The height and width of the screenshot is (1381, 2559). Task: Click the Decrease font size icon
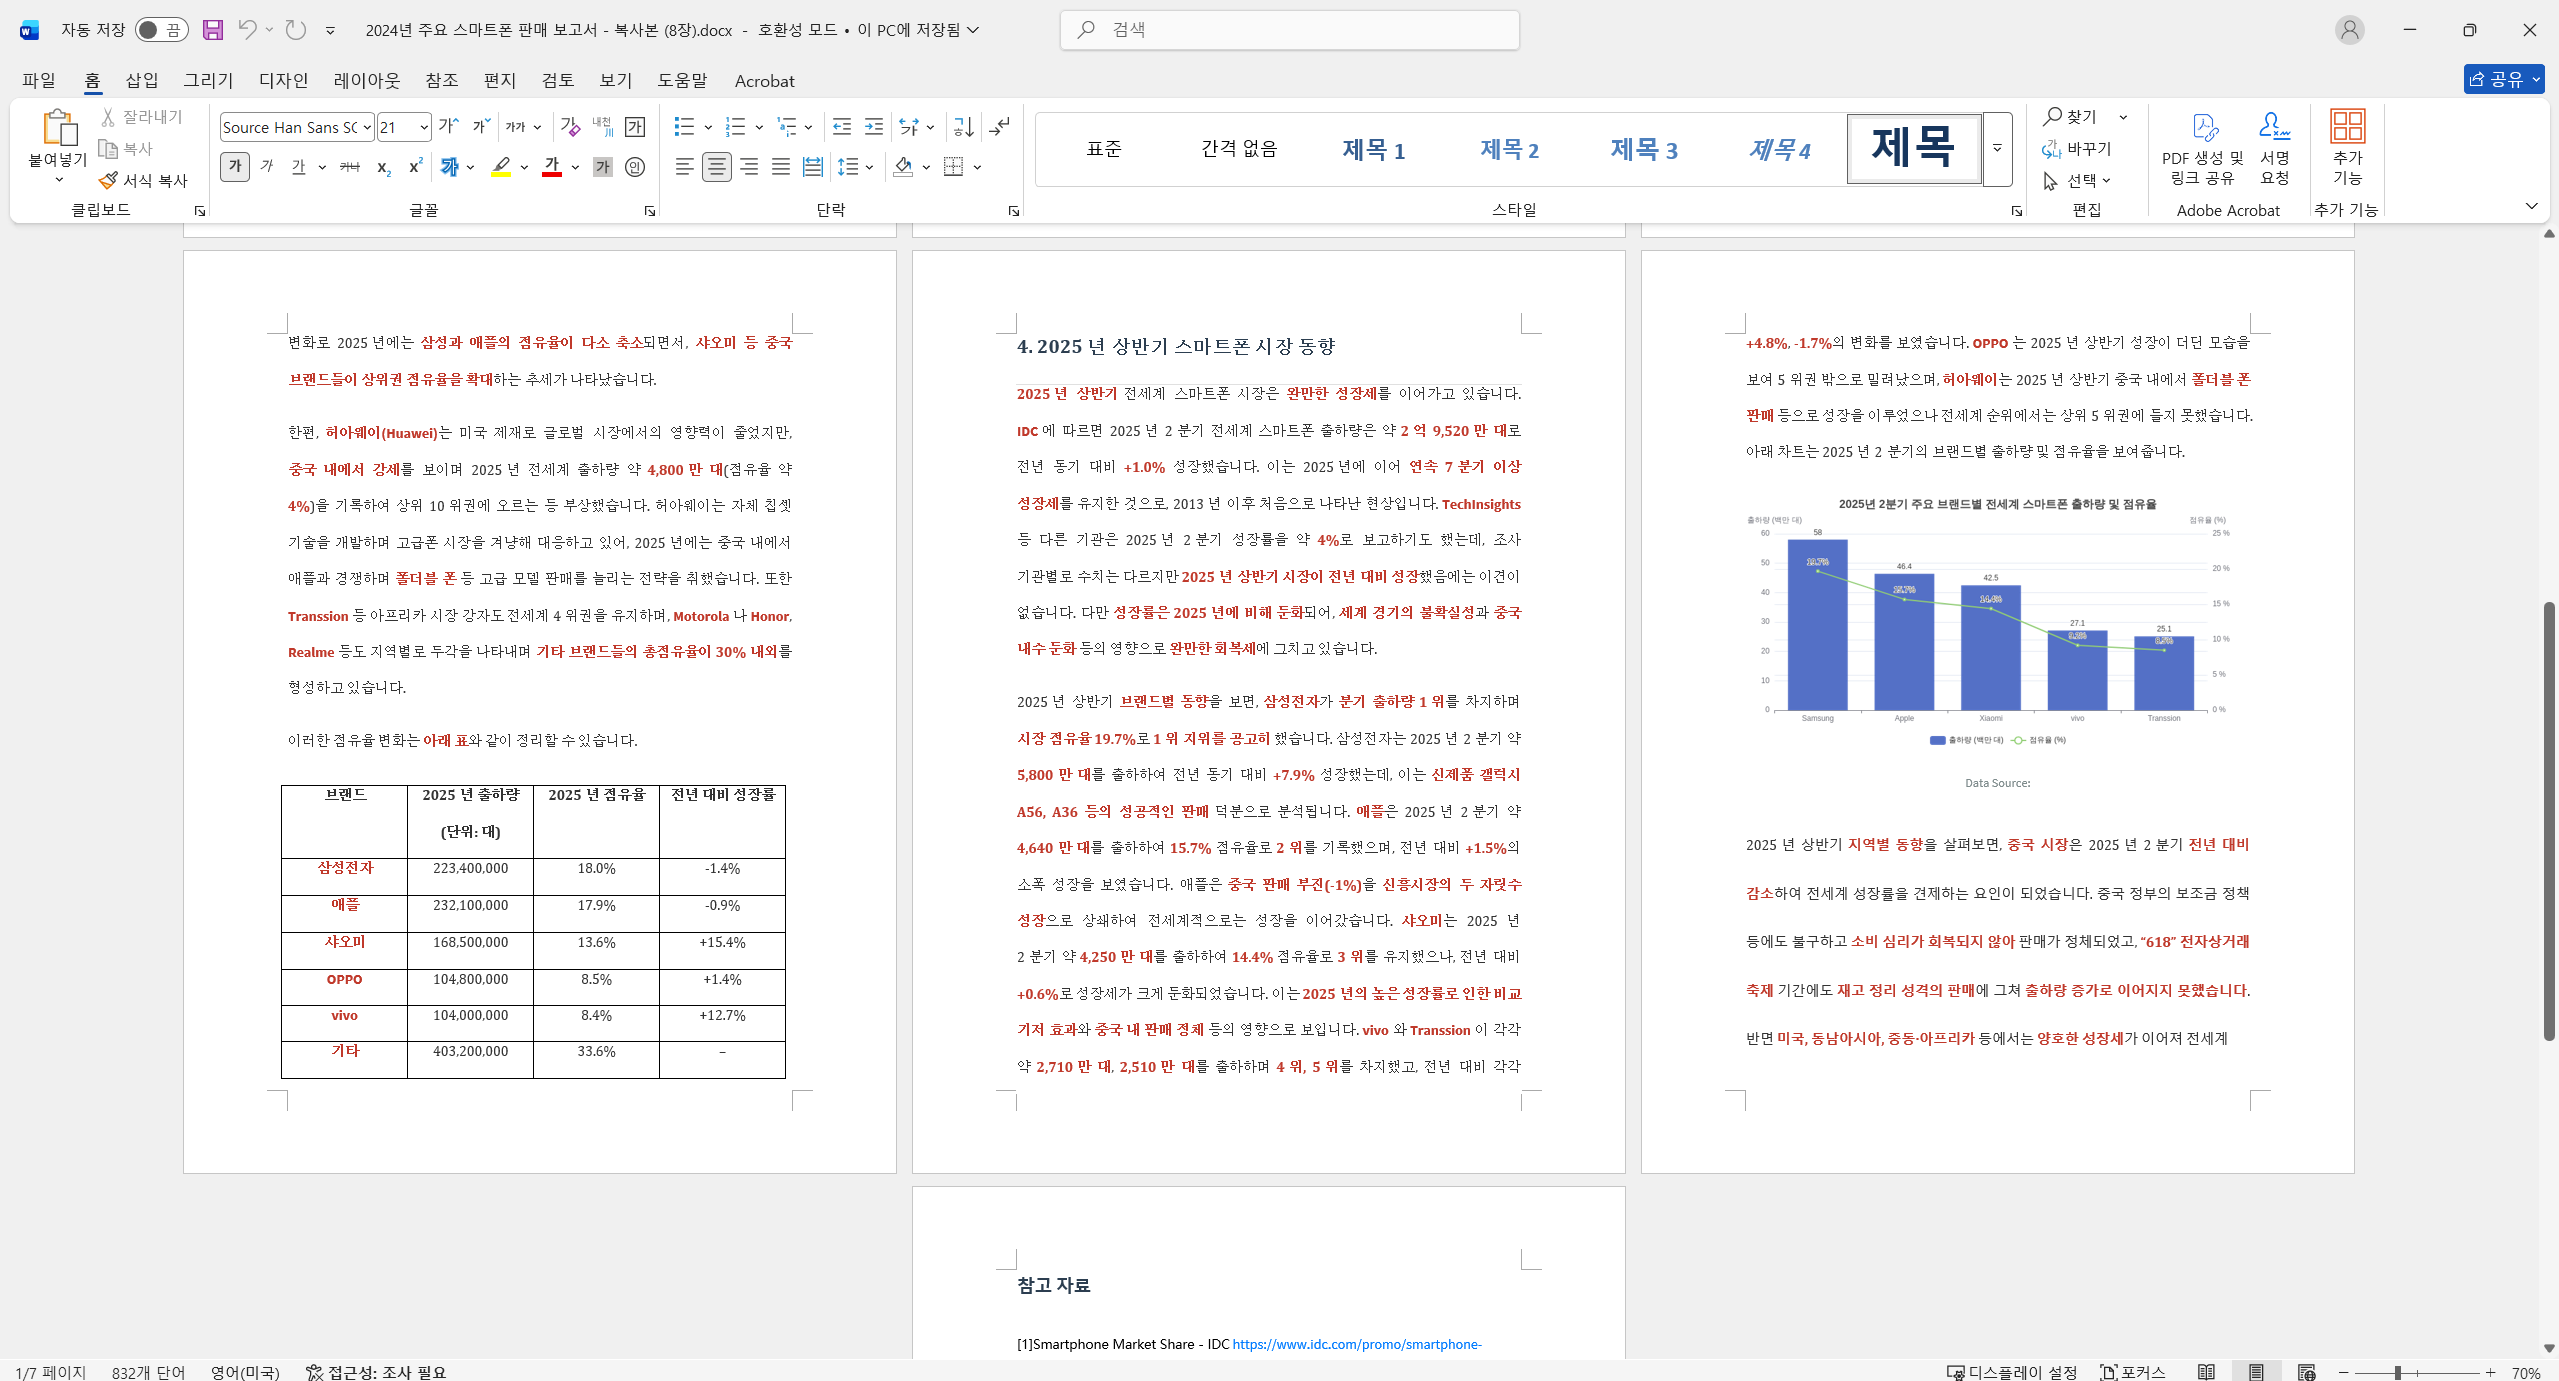481,127
